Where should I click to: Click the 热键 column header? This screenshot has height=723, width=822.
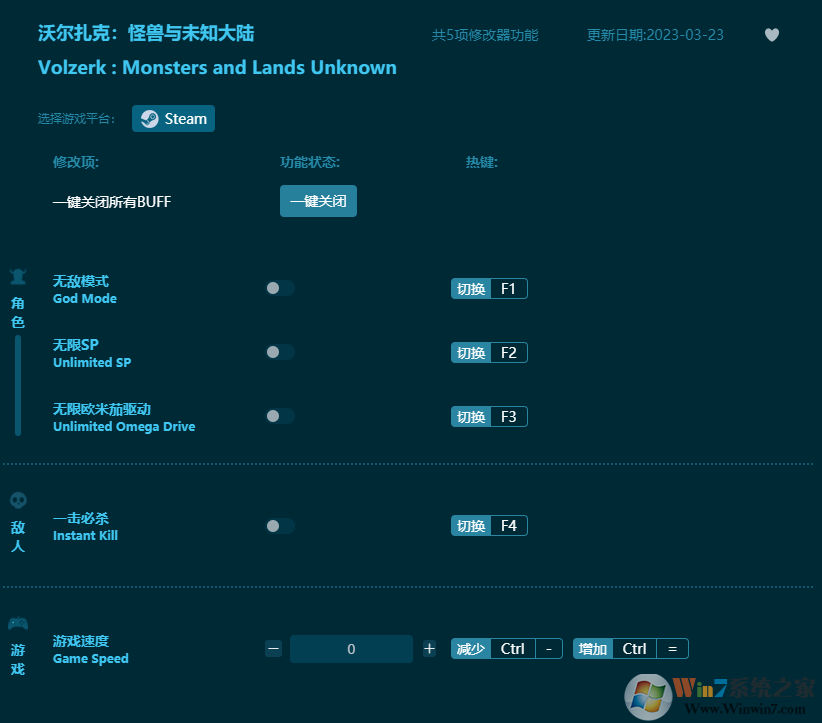pyautogui.click(x=482, y=162)
